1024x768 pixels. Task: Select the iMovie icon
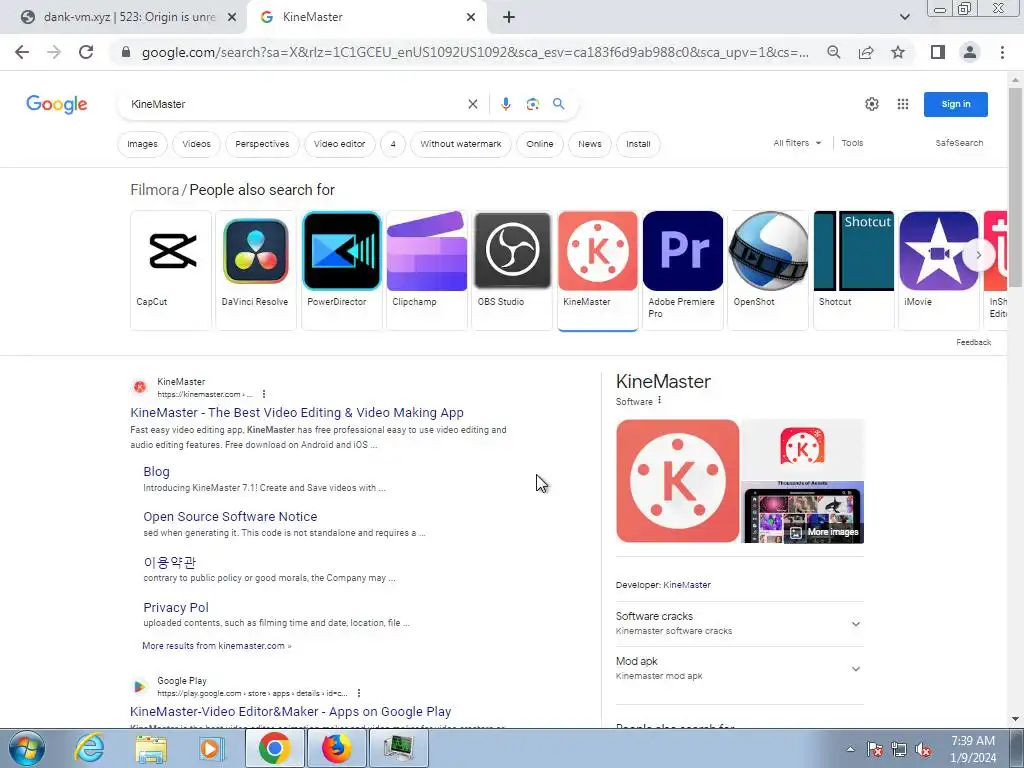(938, 251)
